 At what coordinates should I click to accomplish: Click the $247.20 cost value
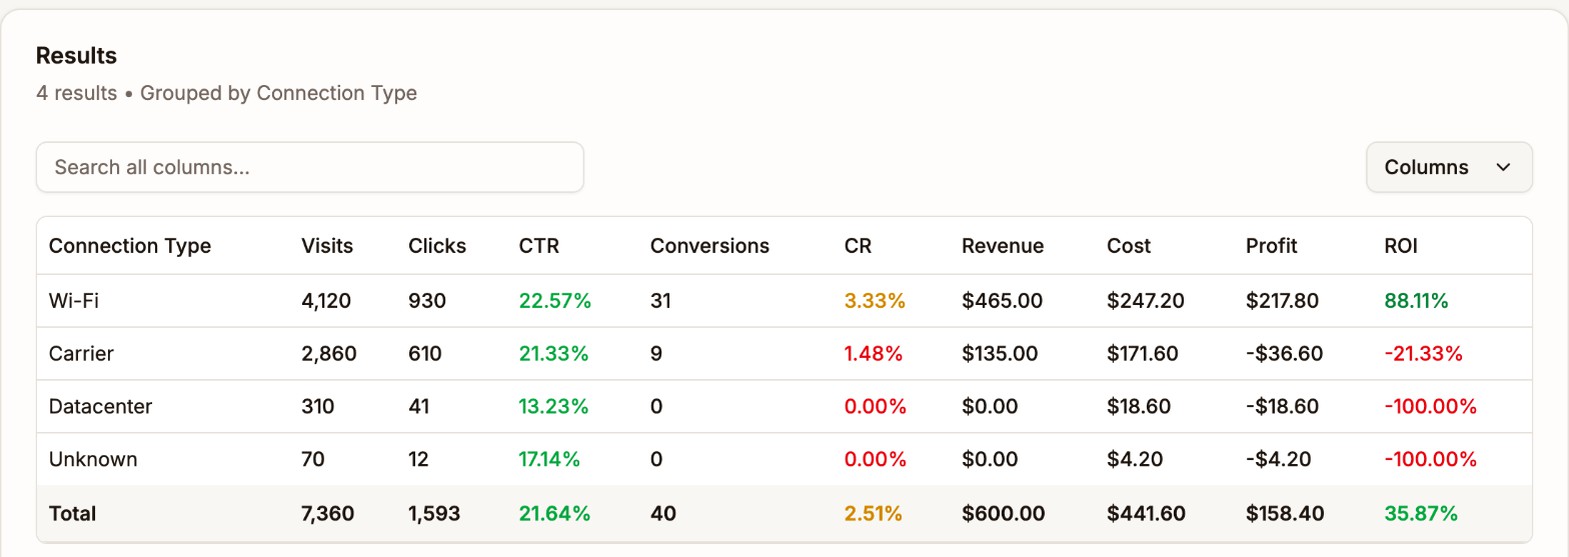1146,301
